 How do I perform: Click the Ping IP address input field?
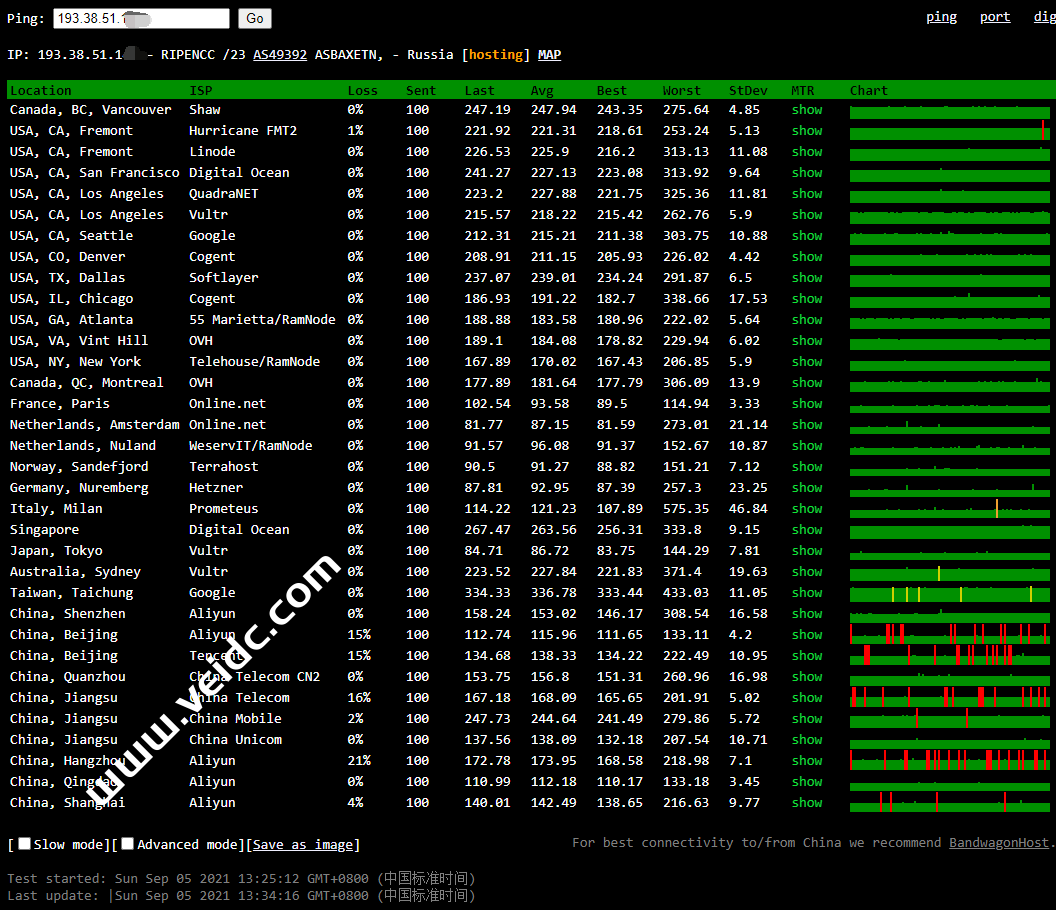141,18
